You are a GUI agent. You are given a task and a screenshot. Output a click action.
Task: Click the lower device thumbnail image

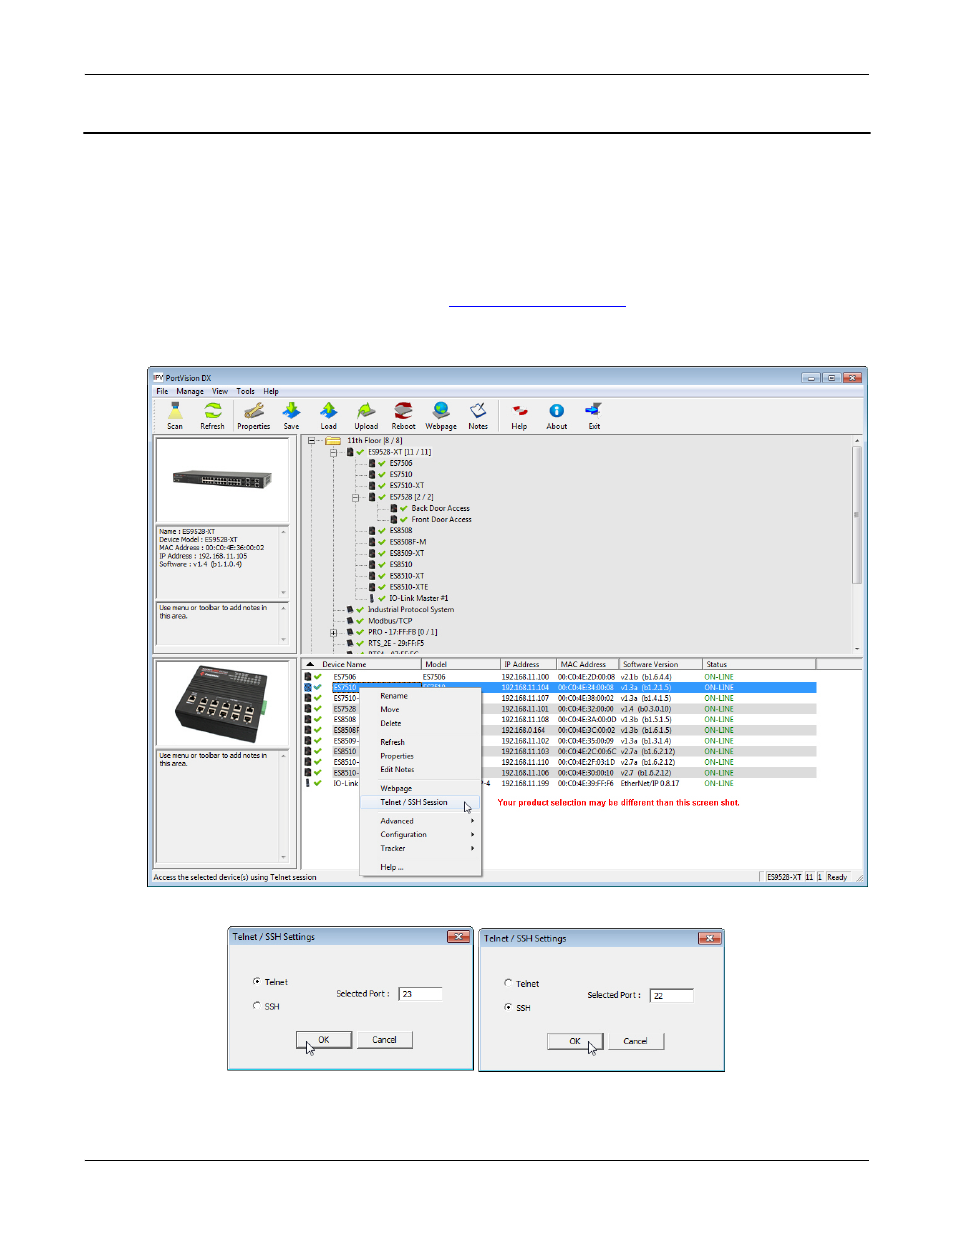(222, 703)
